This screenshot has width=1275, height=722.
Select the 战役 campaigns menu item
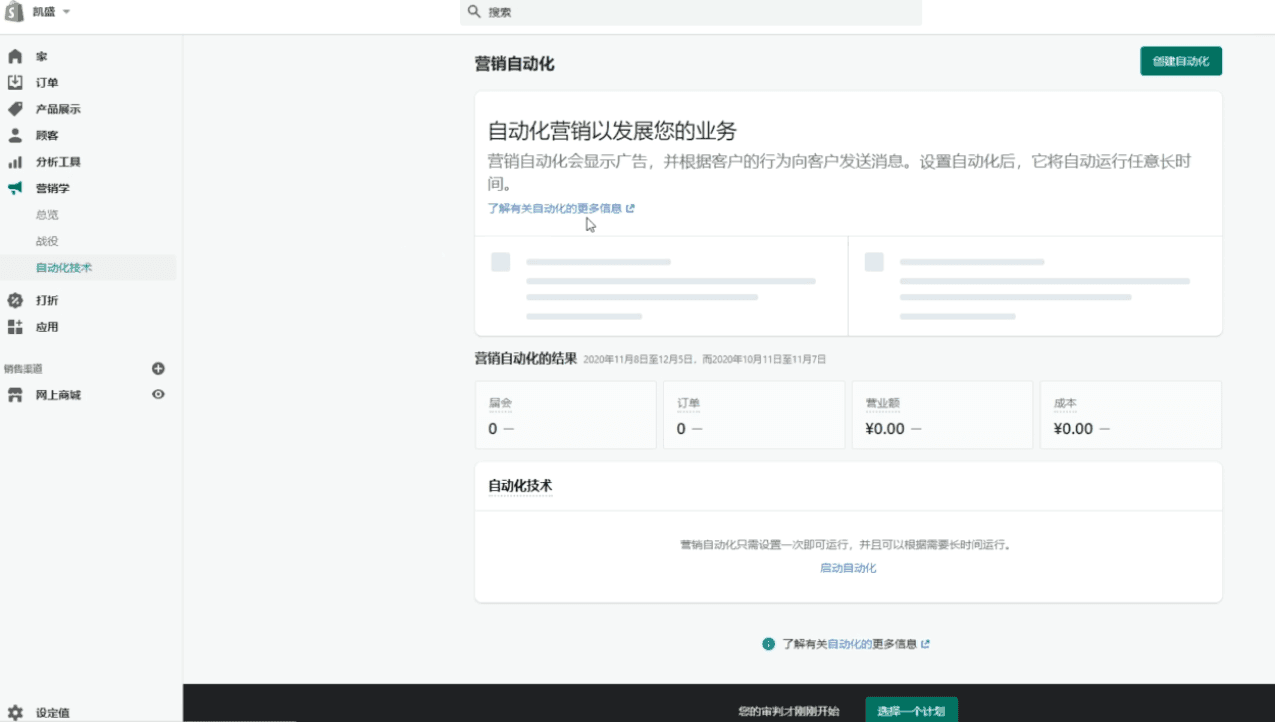coord(46,240)
